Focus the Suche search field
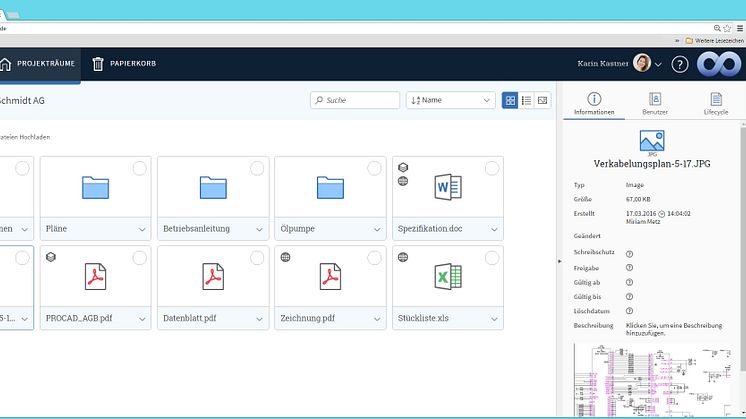The image size is (746, 419). (x=355, y=100)
